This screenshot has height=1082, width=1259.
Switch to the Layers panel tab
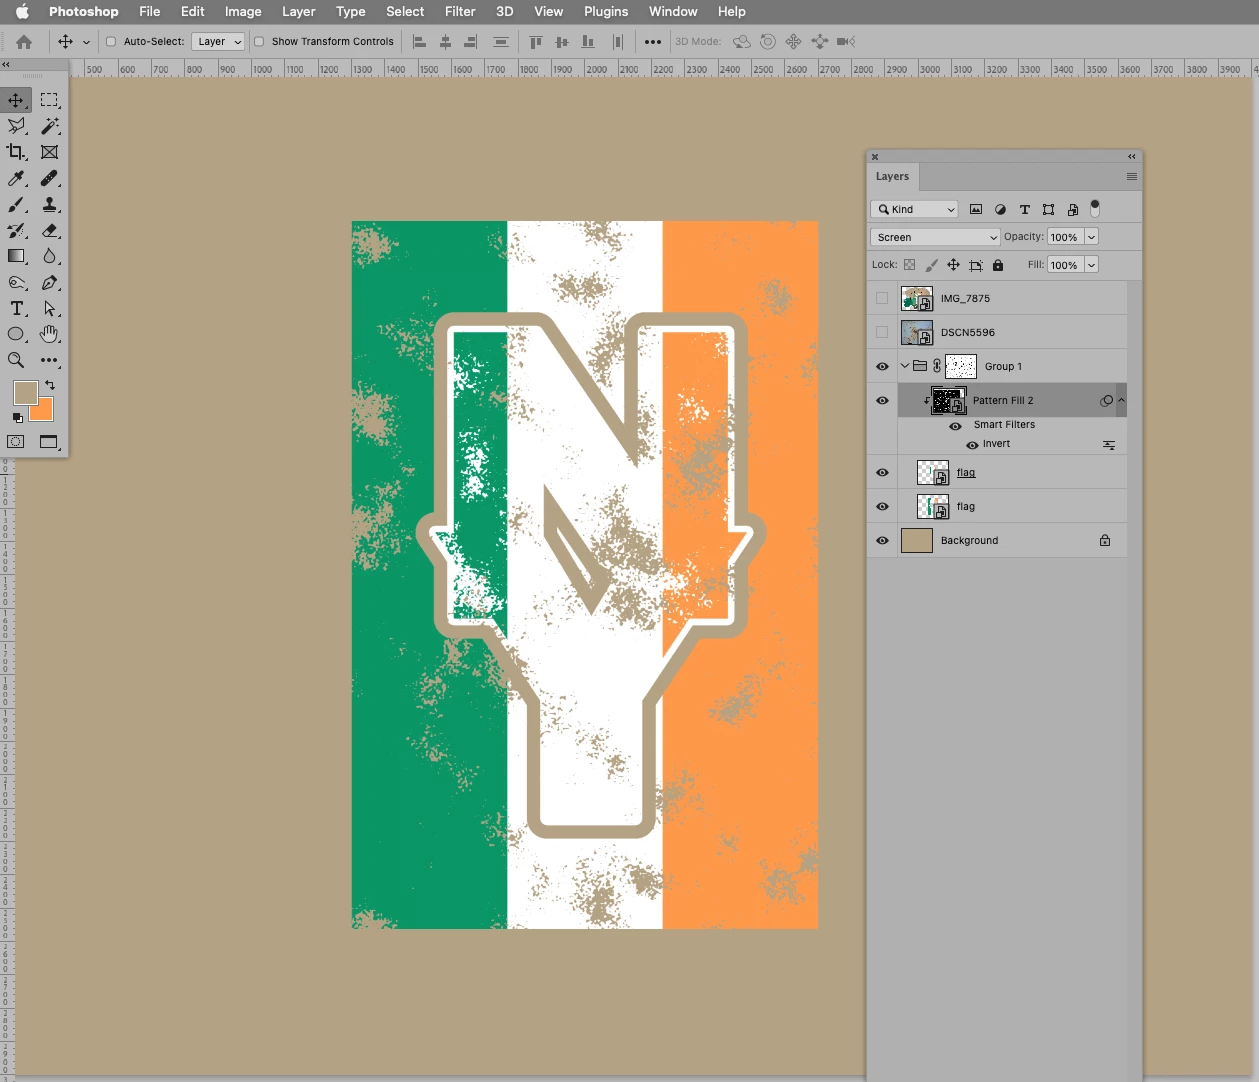(893, 177)
